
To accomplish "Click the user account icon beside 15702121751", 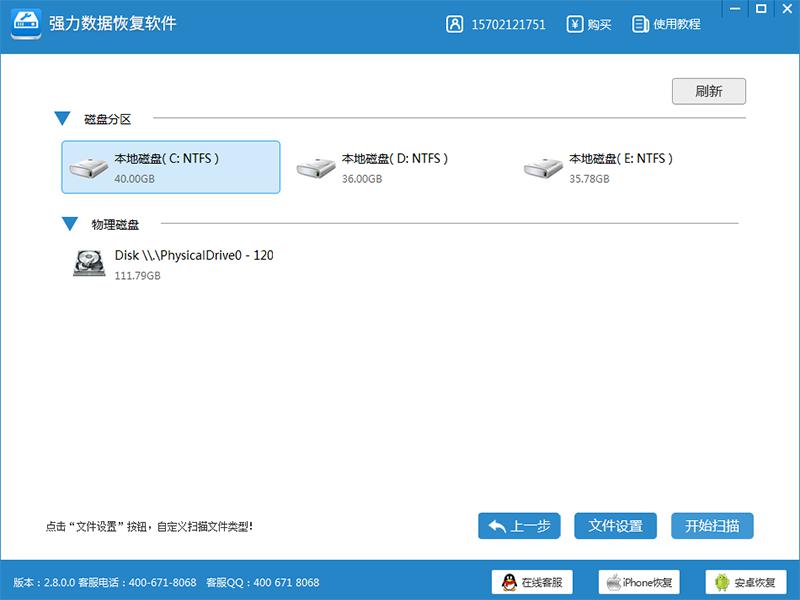I will tap(455, 24).
